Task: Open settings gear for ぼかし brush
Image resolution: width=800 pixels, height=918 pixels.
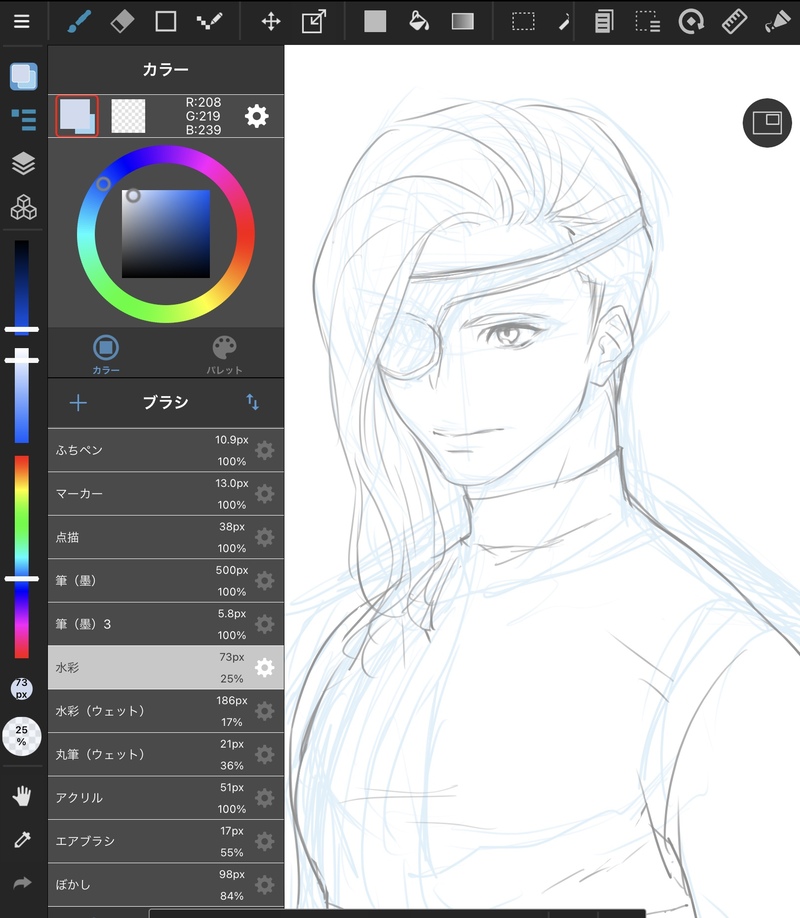Action: point(265,885)
